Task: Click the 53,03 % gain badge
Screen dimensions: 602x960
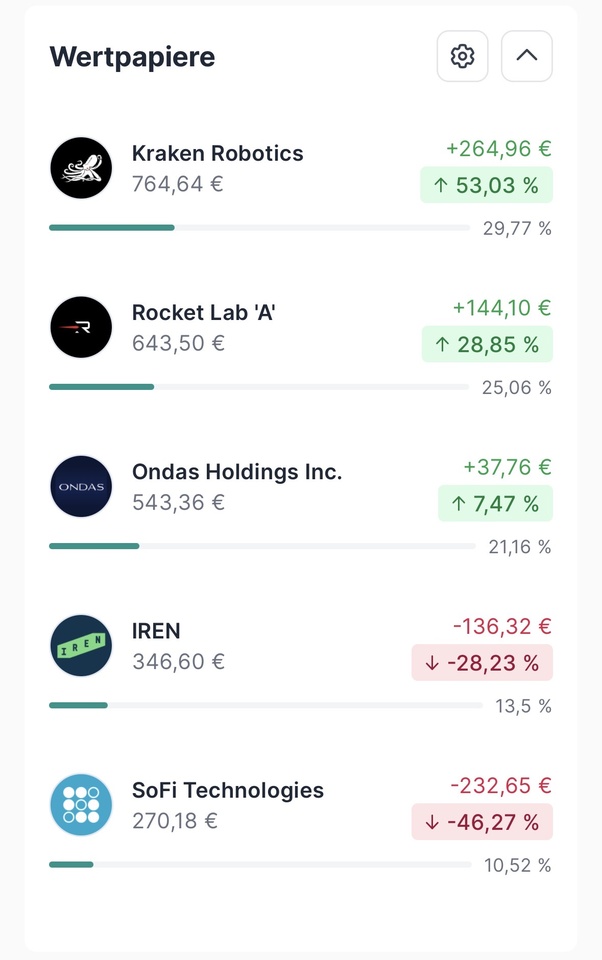Action: [486, 185]
